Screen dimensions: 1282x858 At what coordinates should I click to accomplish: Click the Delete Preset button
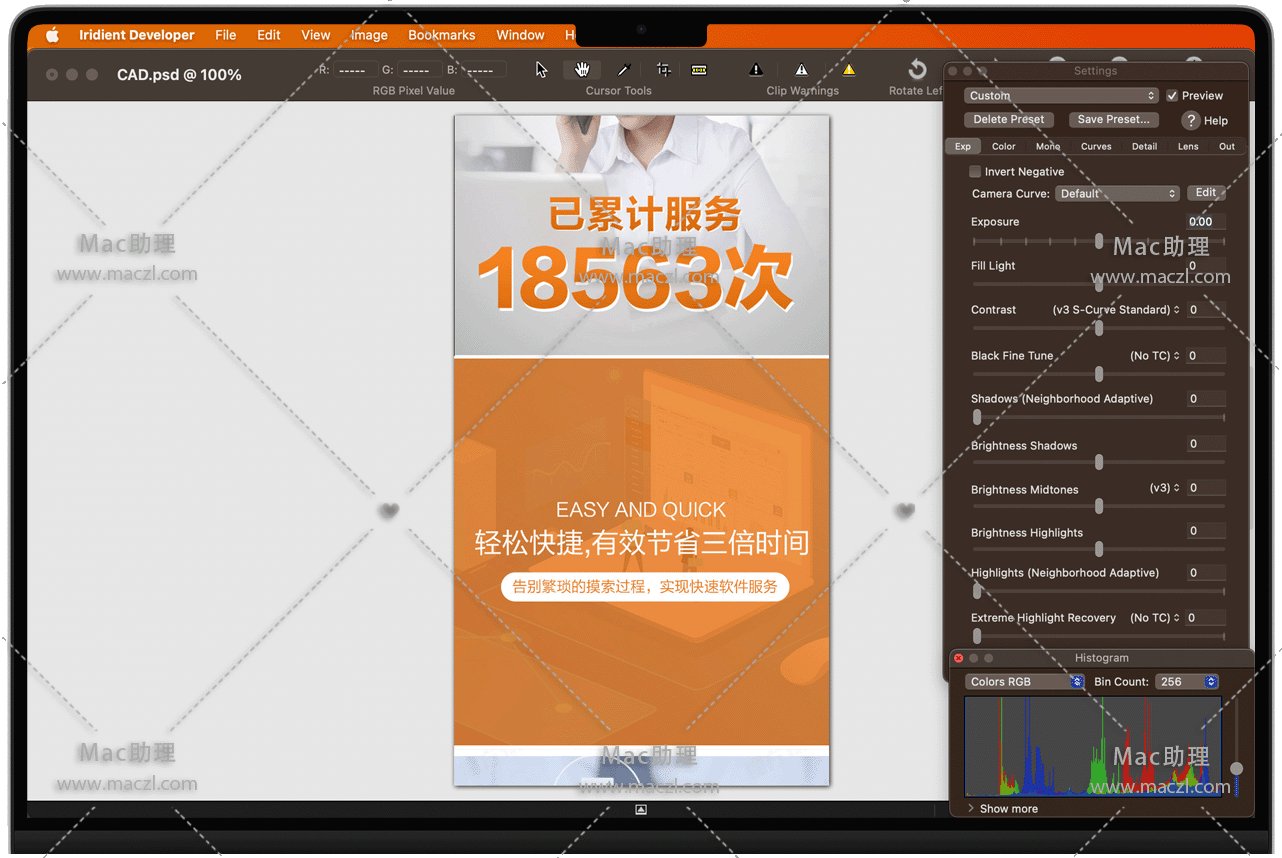(x=1008, y=119)
